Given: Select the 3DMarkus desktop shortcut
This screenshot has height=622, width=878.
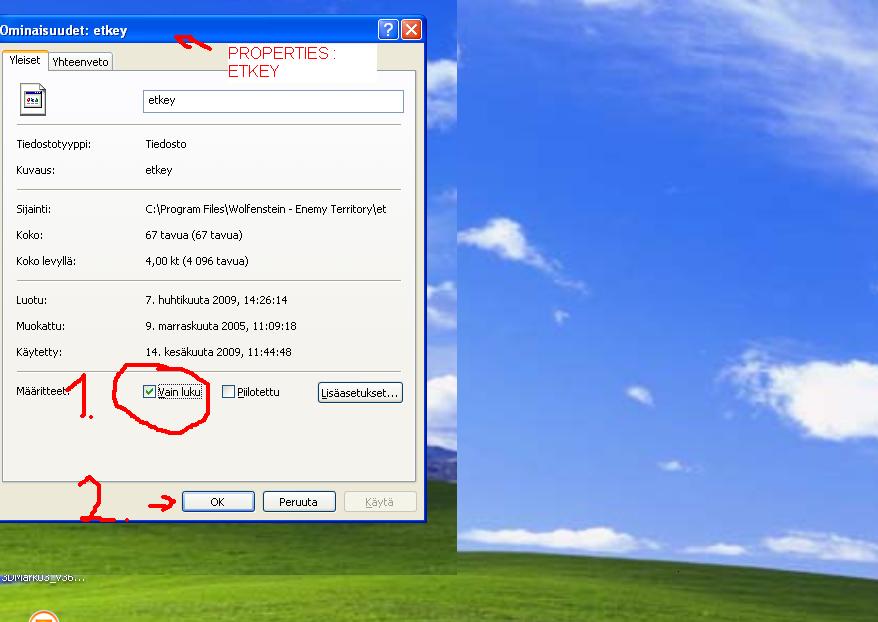Looking at the screenshot, I should point(43,577).
